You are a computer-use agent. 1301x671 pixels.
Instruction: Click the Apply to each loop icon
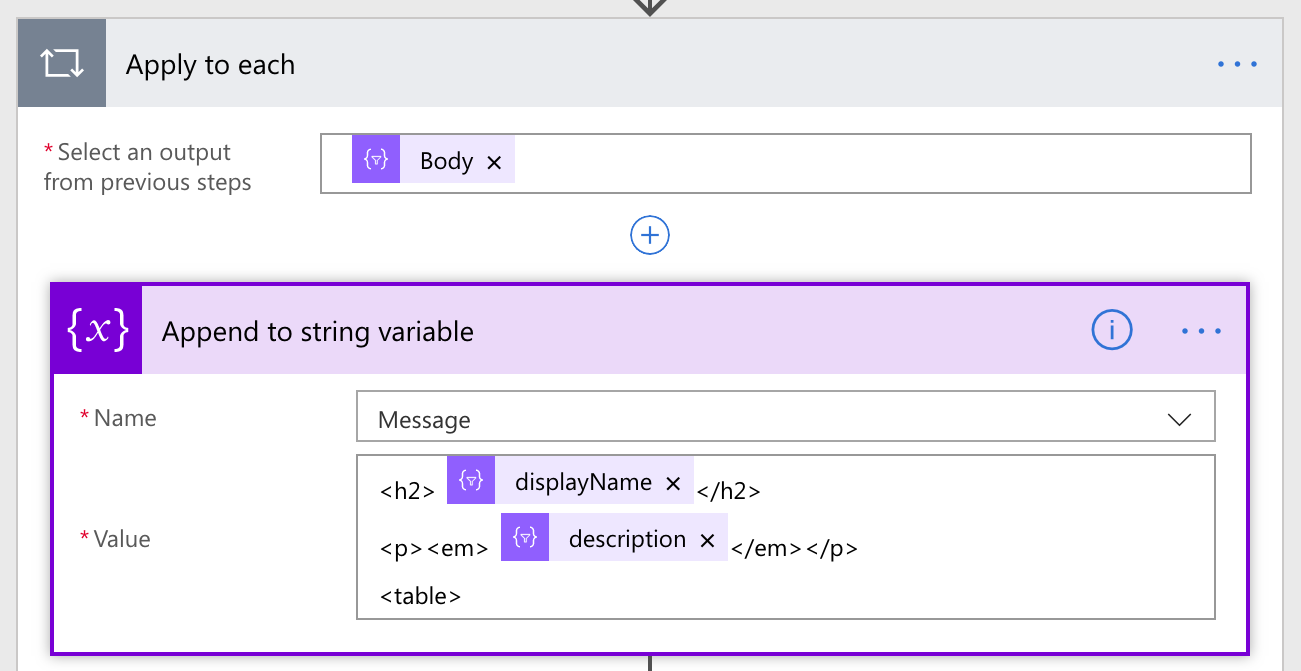coord(62,64)
